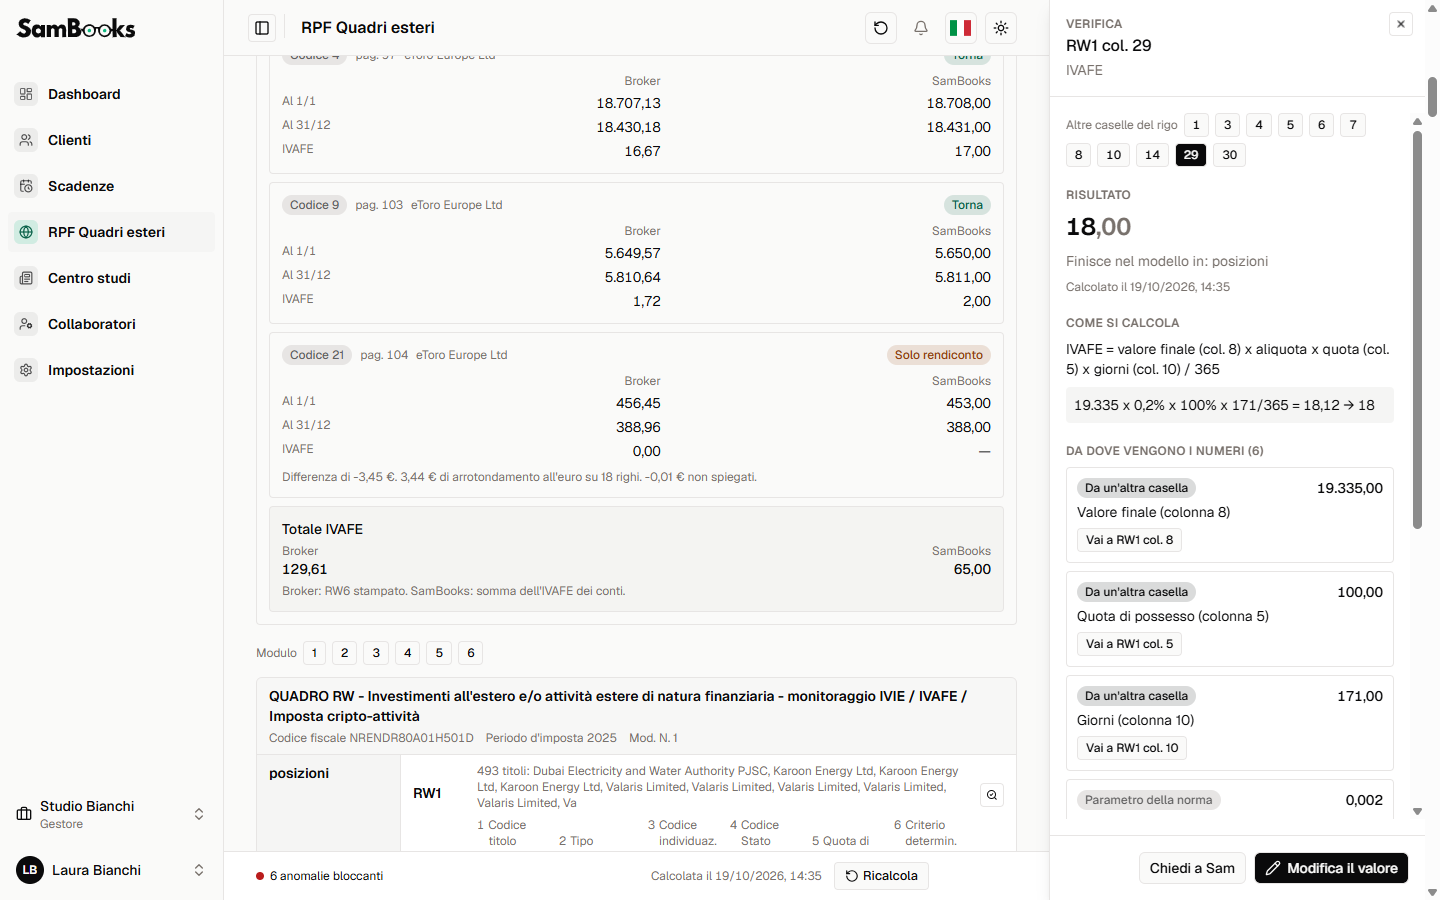Expand the Studio Bianchi workspace switcher
This screenshot has width=1440, height=900.
click(111, 814)
